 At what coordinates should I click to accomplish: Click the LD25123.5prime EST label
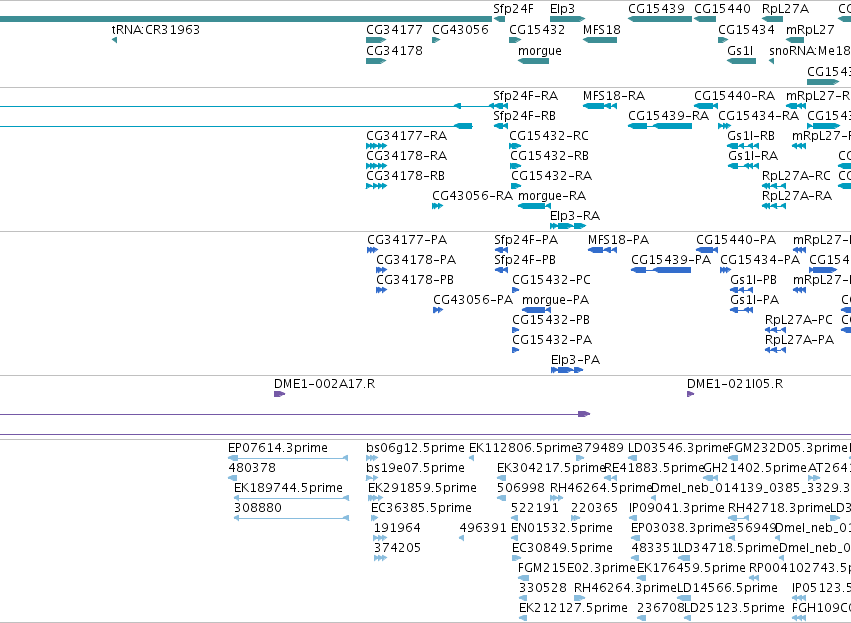pyautogui.click(x=734, y=608)
